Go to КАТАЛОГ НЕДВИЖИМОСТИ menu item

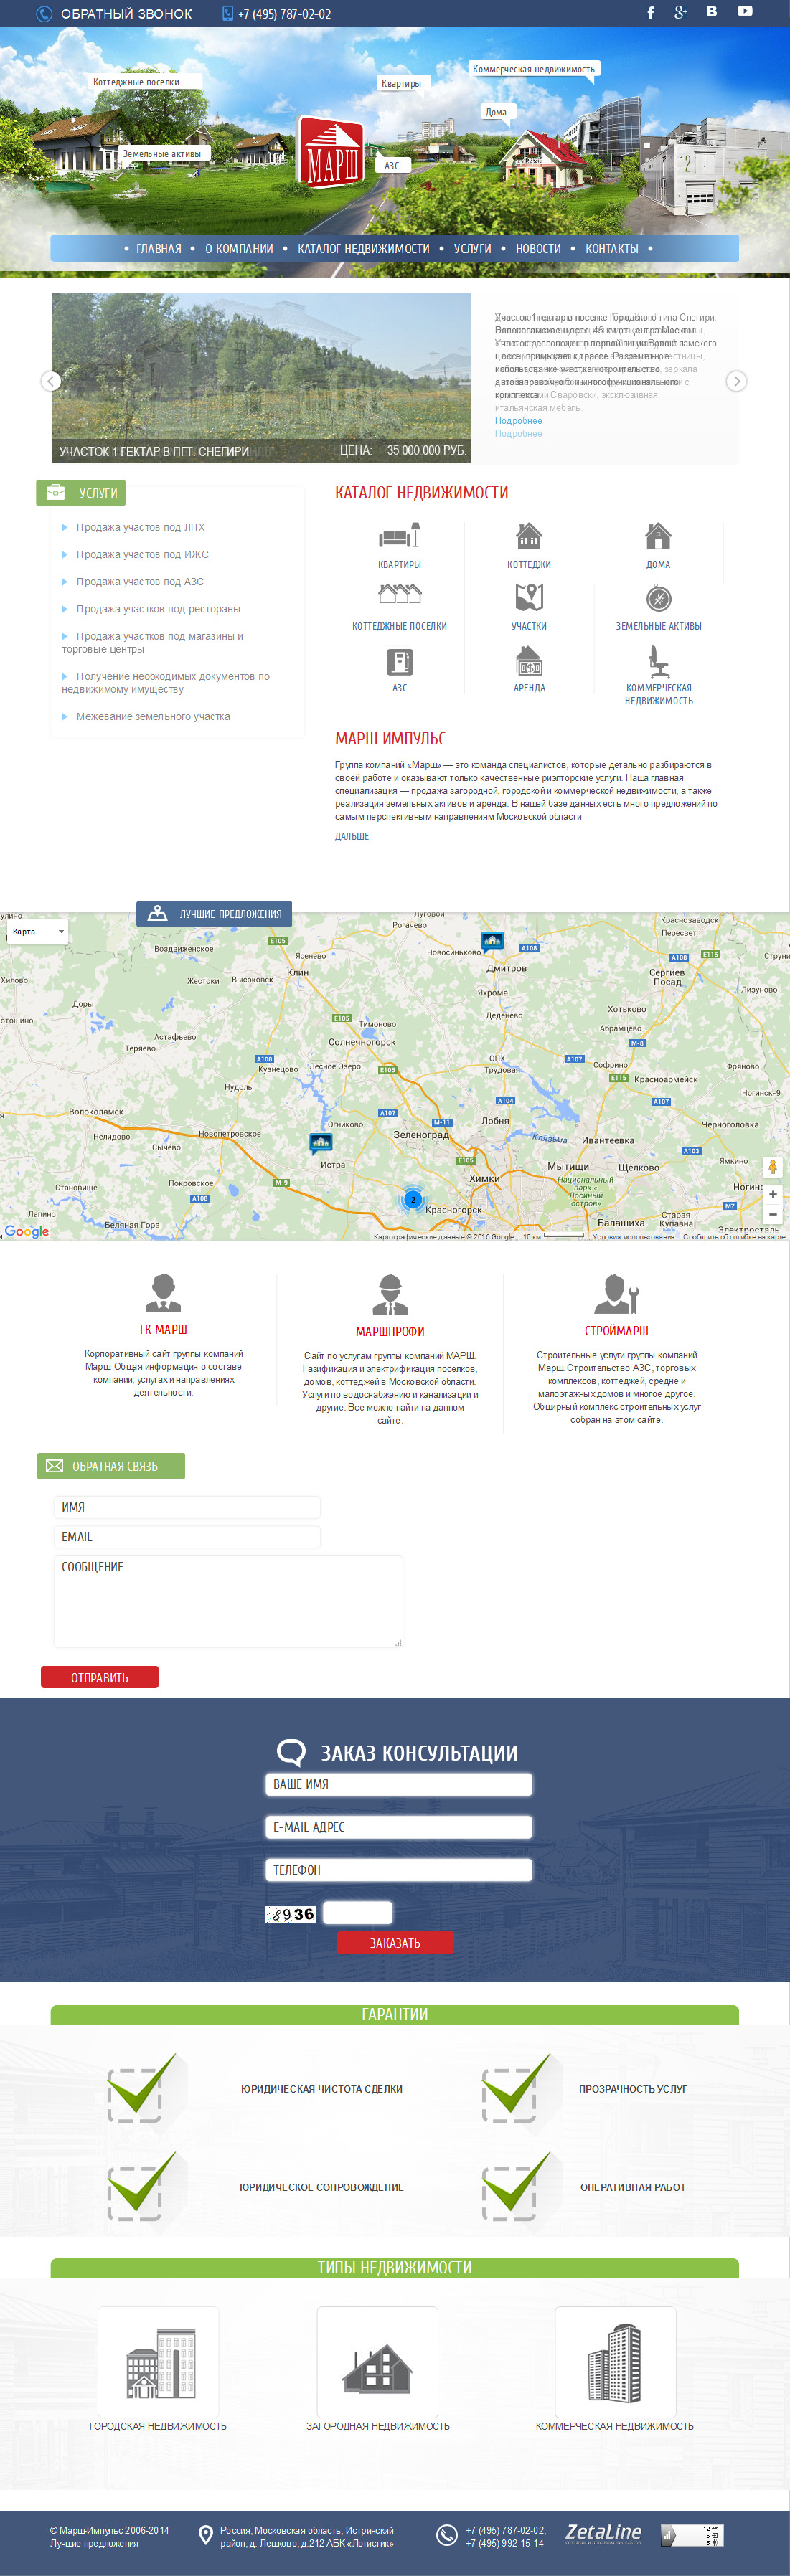(x=363, y=249)
